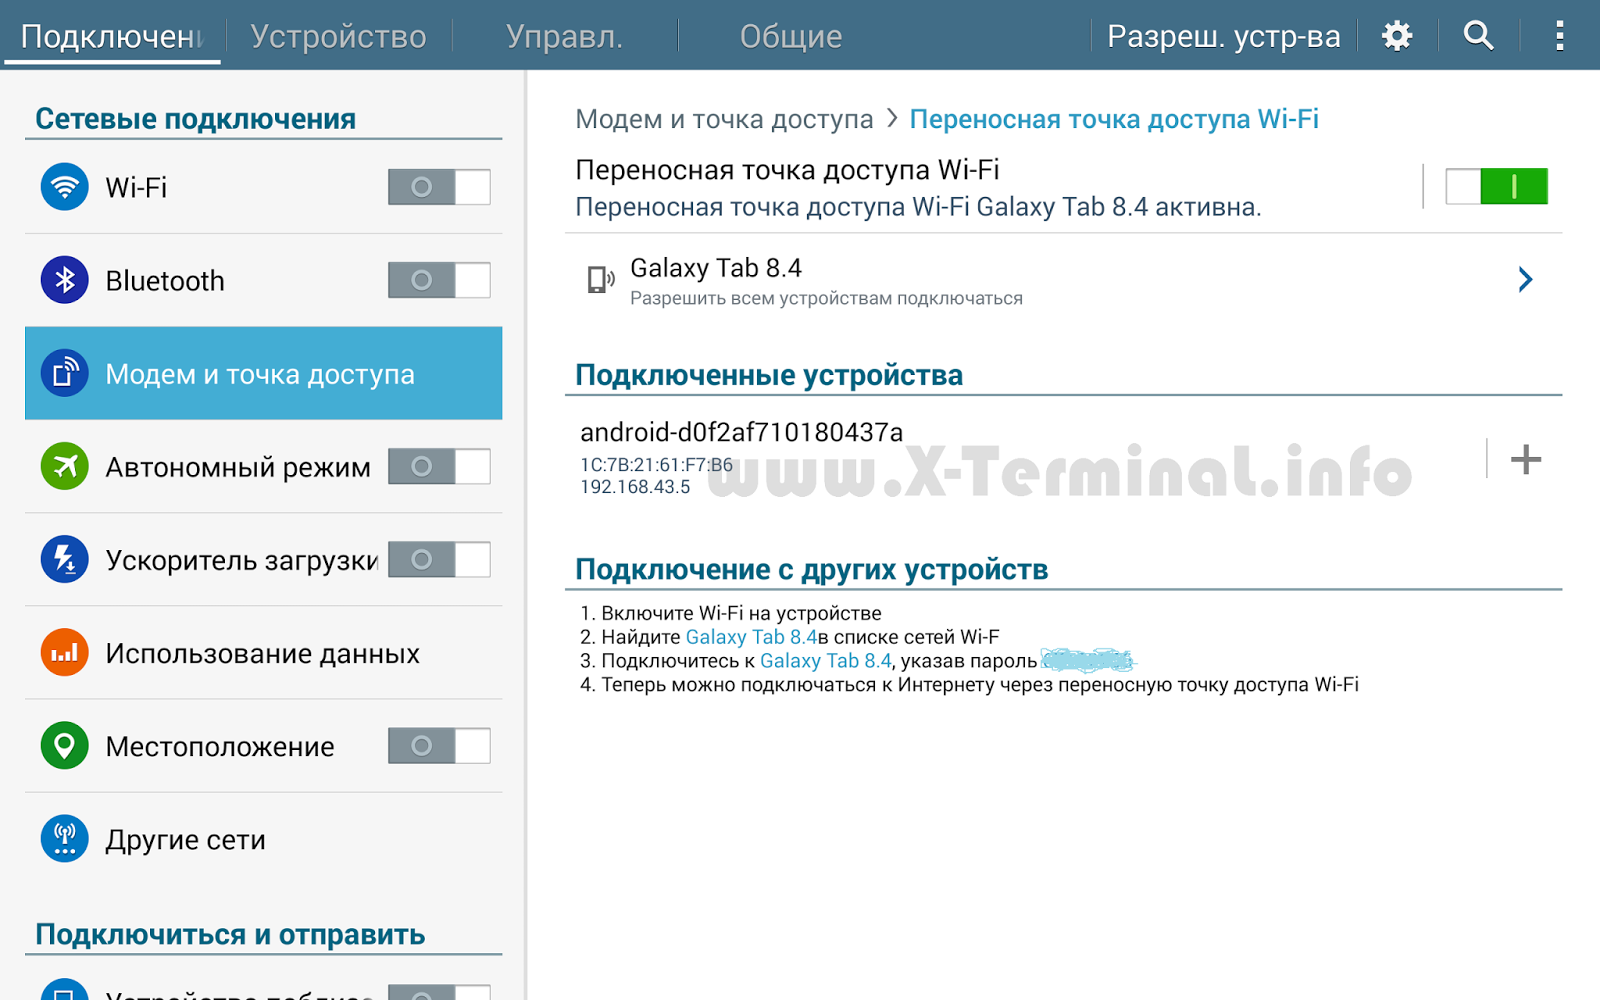Tap Модем и точка доступа icon
The width and height of the screenshot is (1600, 1000).
(x=64, y=373)
